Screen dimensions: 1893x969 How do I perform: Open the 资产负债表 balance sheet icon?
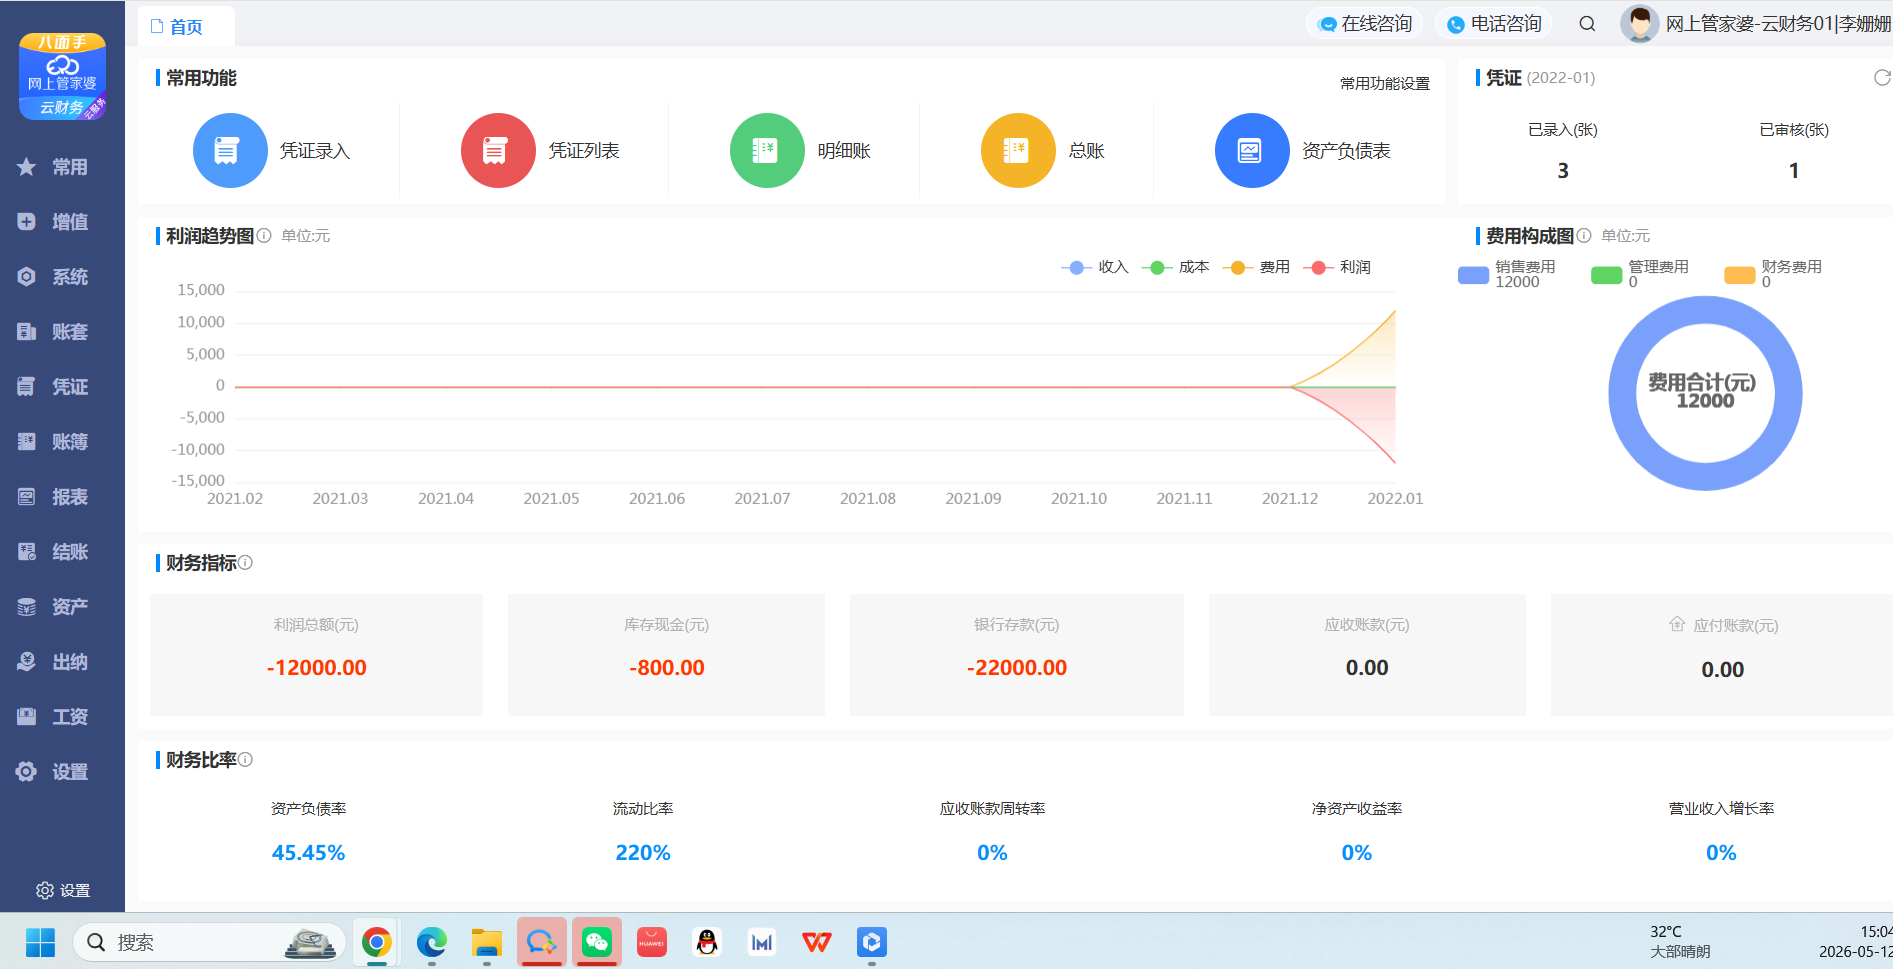[1252, 151]
